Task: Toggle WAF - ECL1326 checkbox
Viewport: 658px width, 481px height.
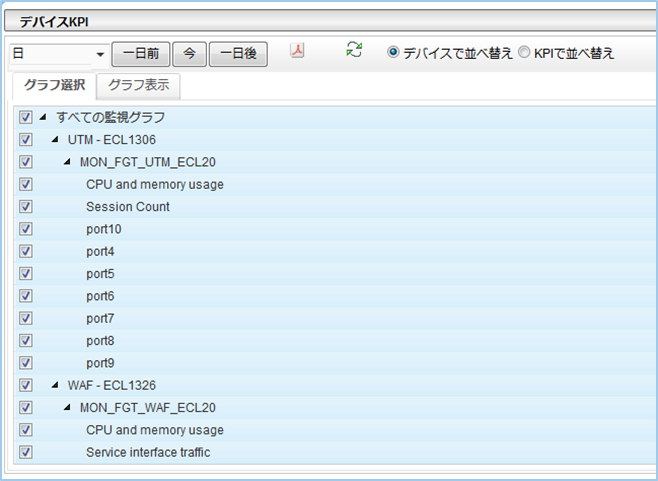Action: pos(26,385)
